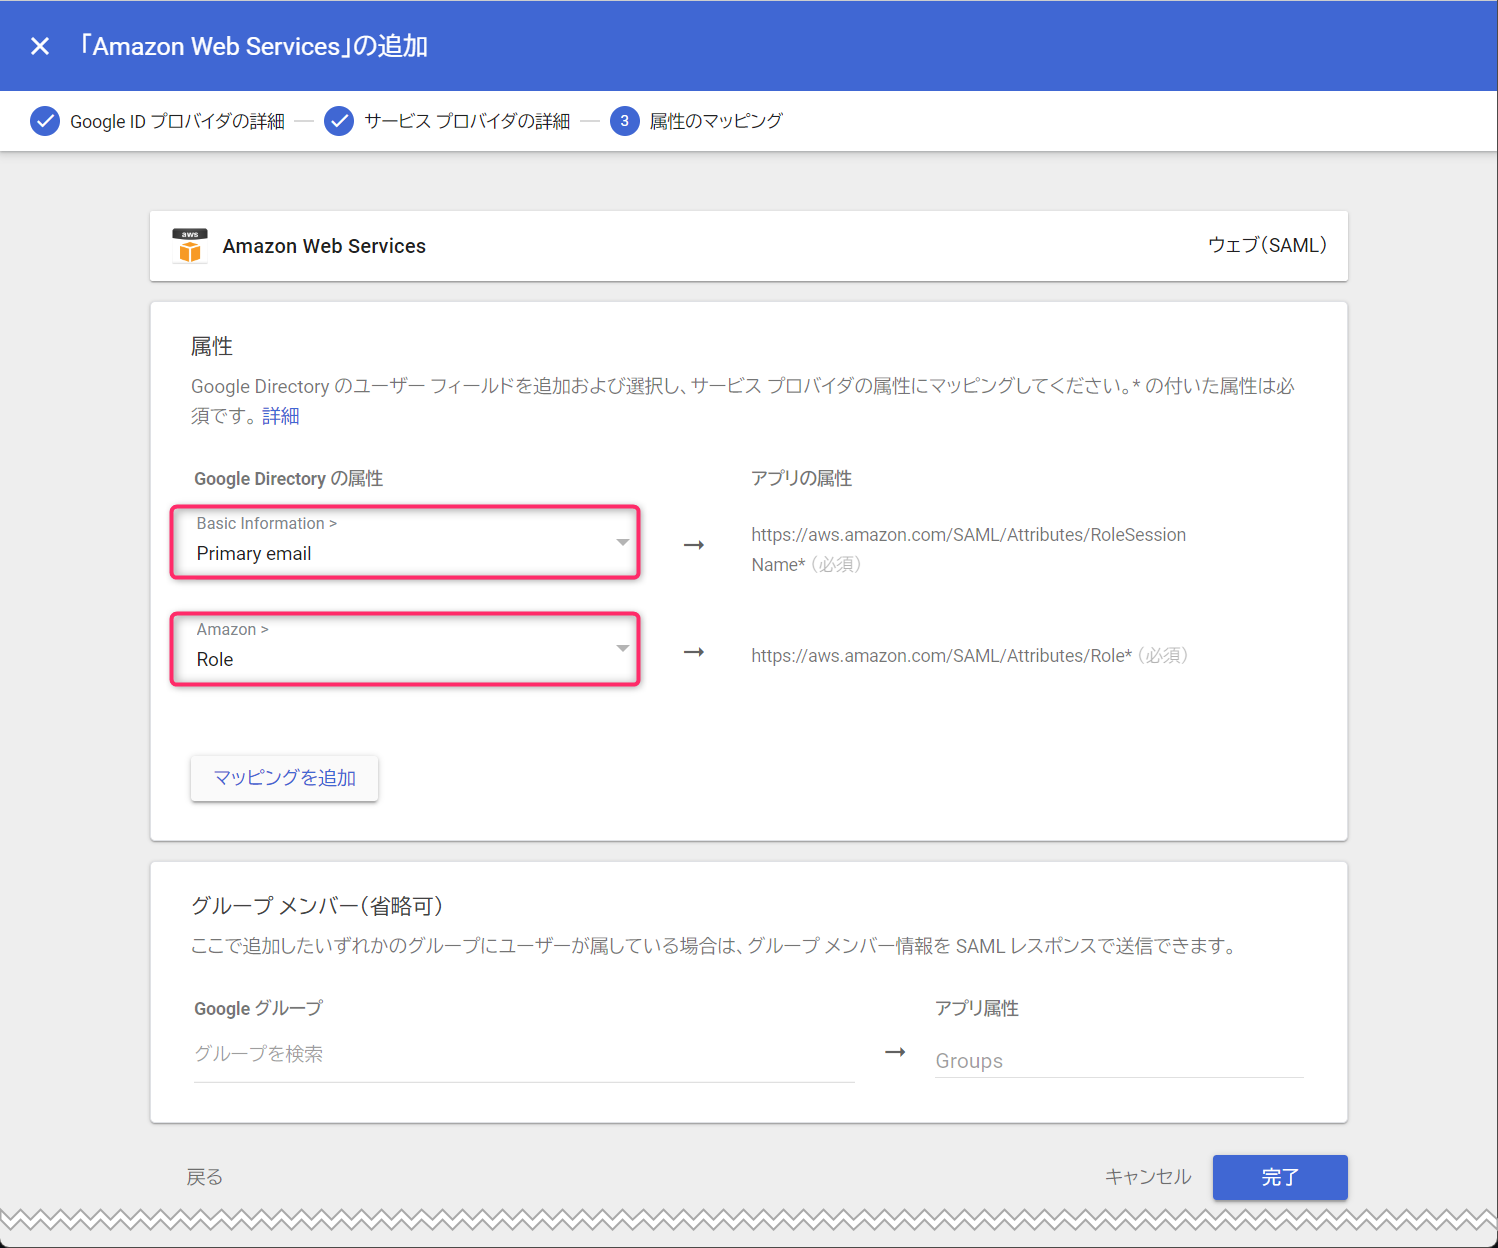The image size is (1498, 1248).
Task: Click the Google グループ column label
Action: pyautogui.click(x=258, y=1008)
